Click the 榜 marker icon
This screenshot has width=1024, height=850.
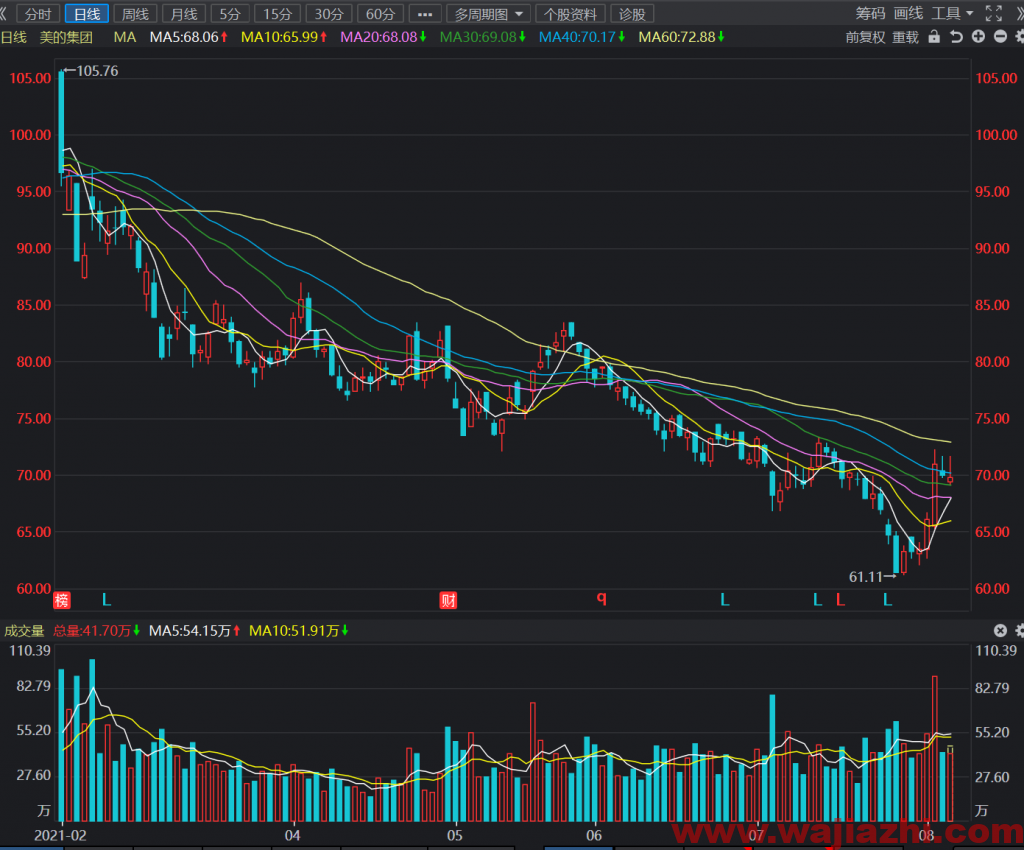62,600
